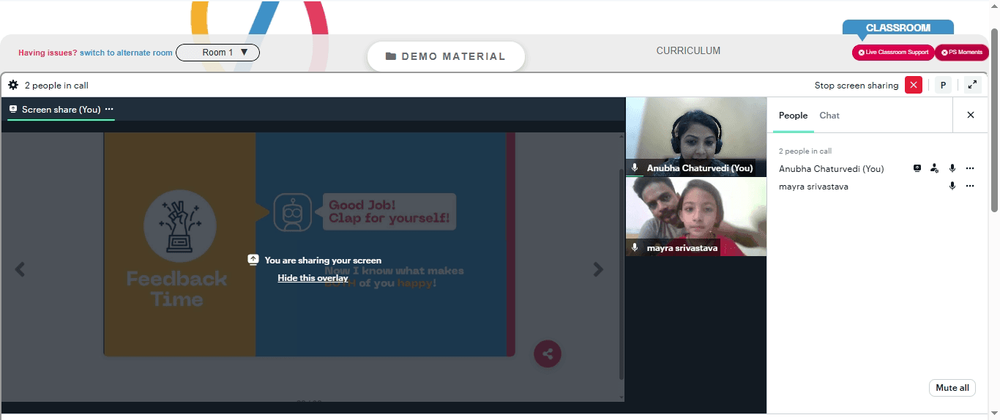Screen dimensions: 1000x420
Task: Click mic icon on mayra's video tile
Action: click(x=635, y=247)
